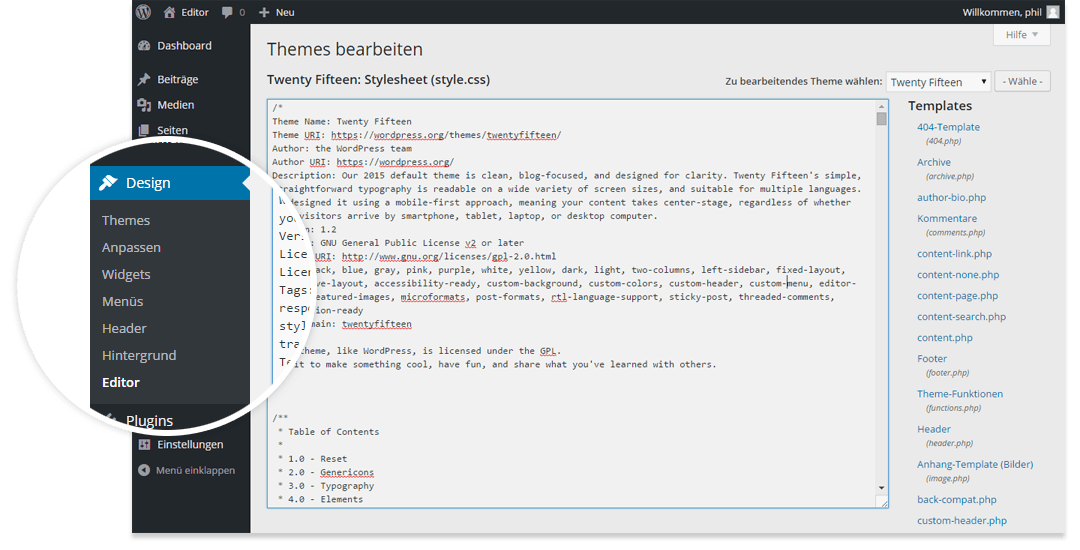1080x550 pixels.
Task: Open Anhang-Template (Bilder) link
Action: [x=975, y=464]
